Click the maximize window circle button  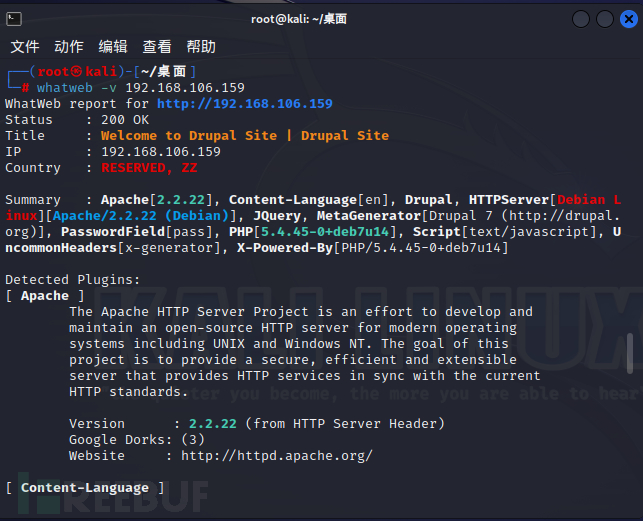point(604,19)
